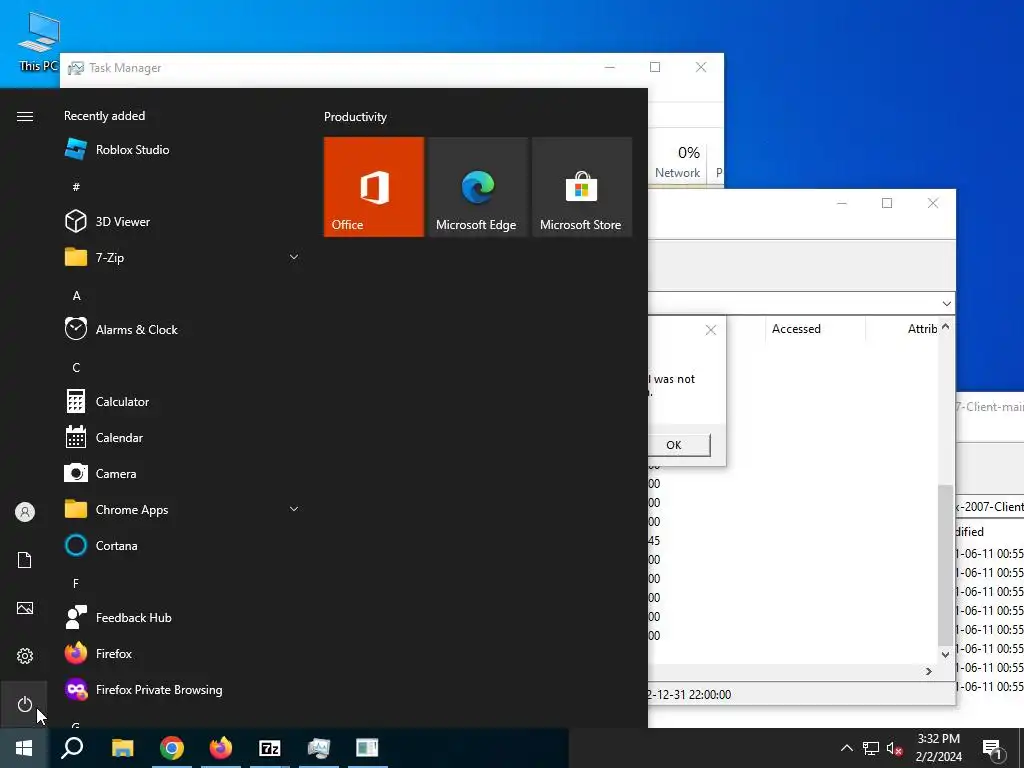Jump to letter A section header
Screen dimensions: 1024x768
tap(76, 295)
